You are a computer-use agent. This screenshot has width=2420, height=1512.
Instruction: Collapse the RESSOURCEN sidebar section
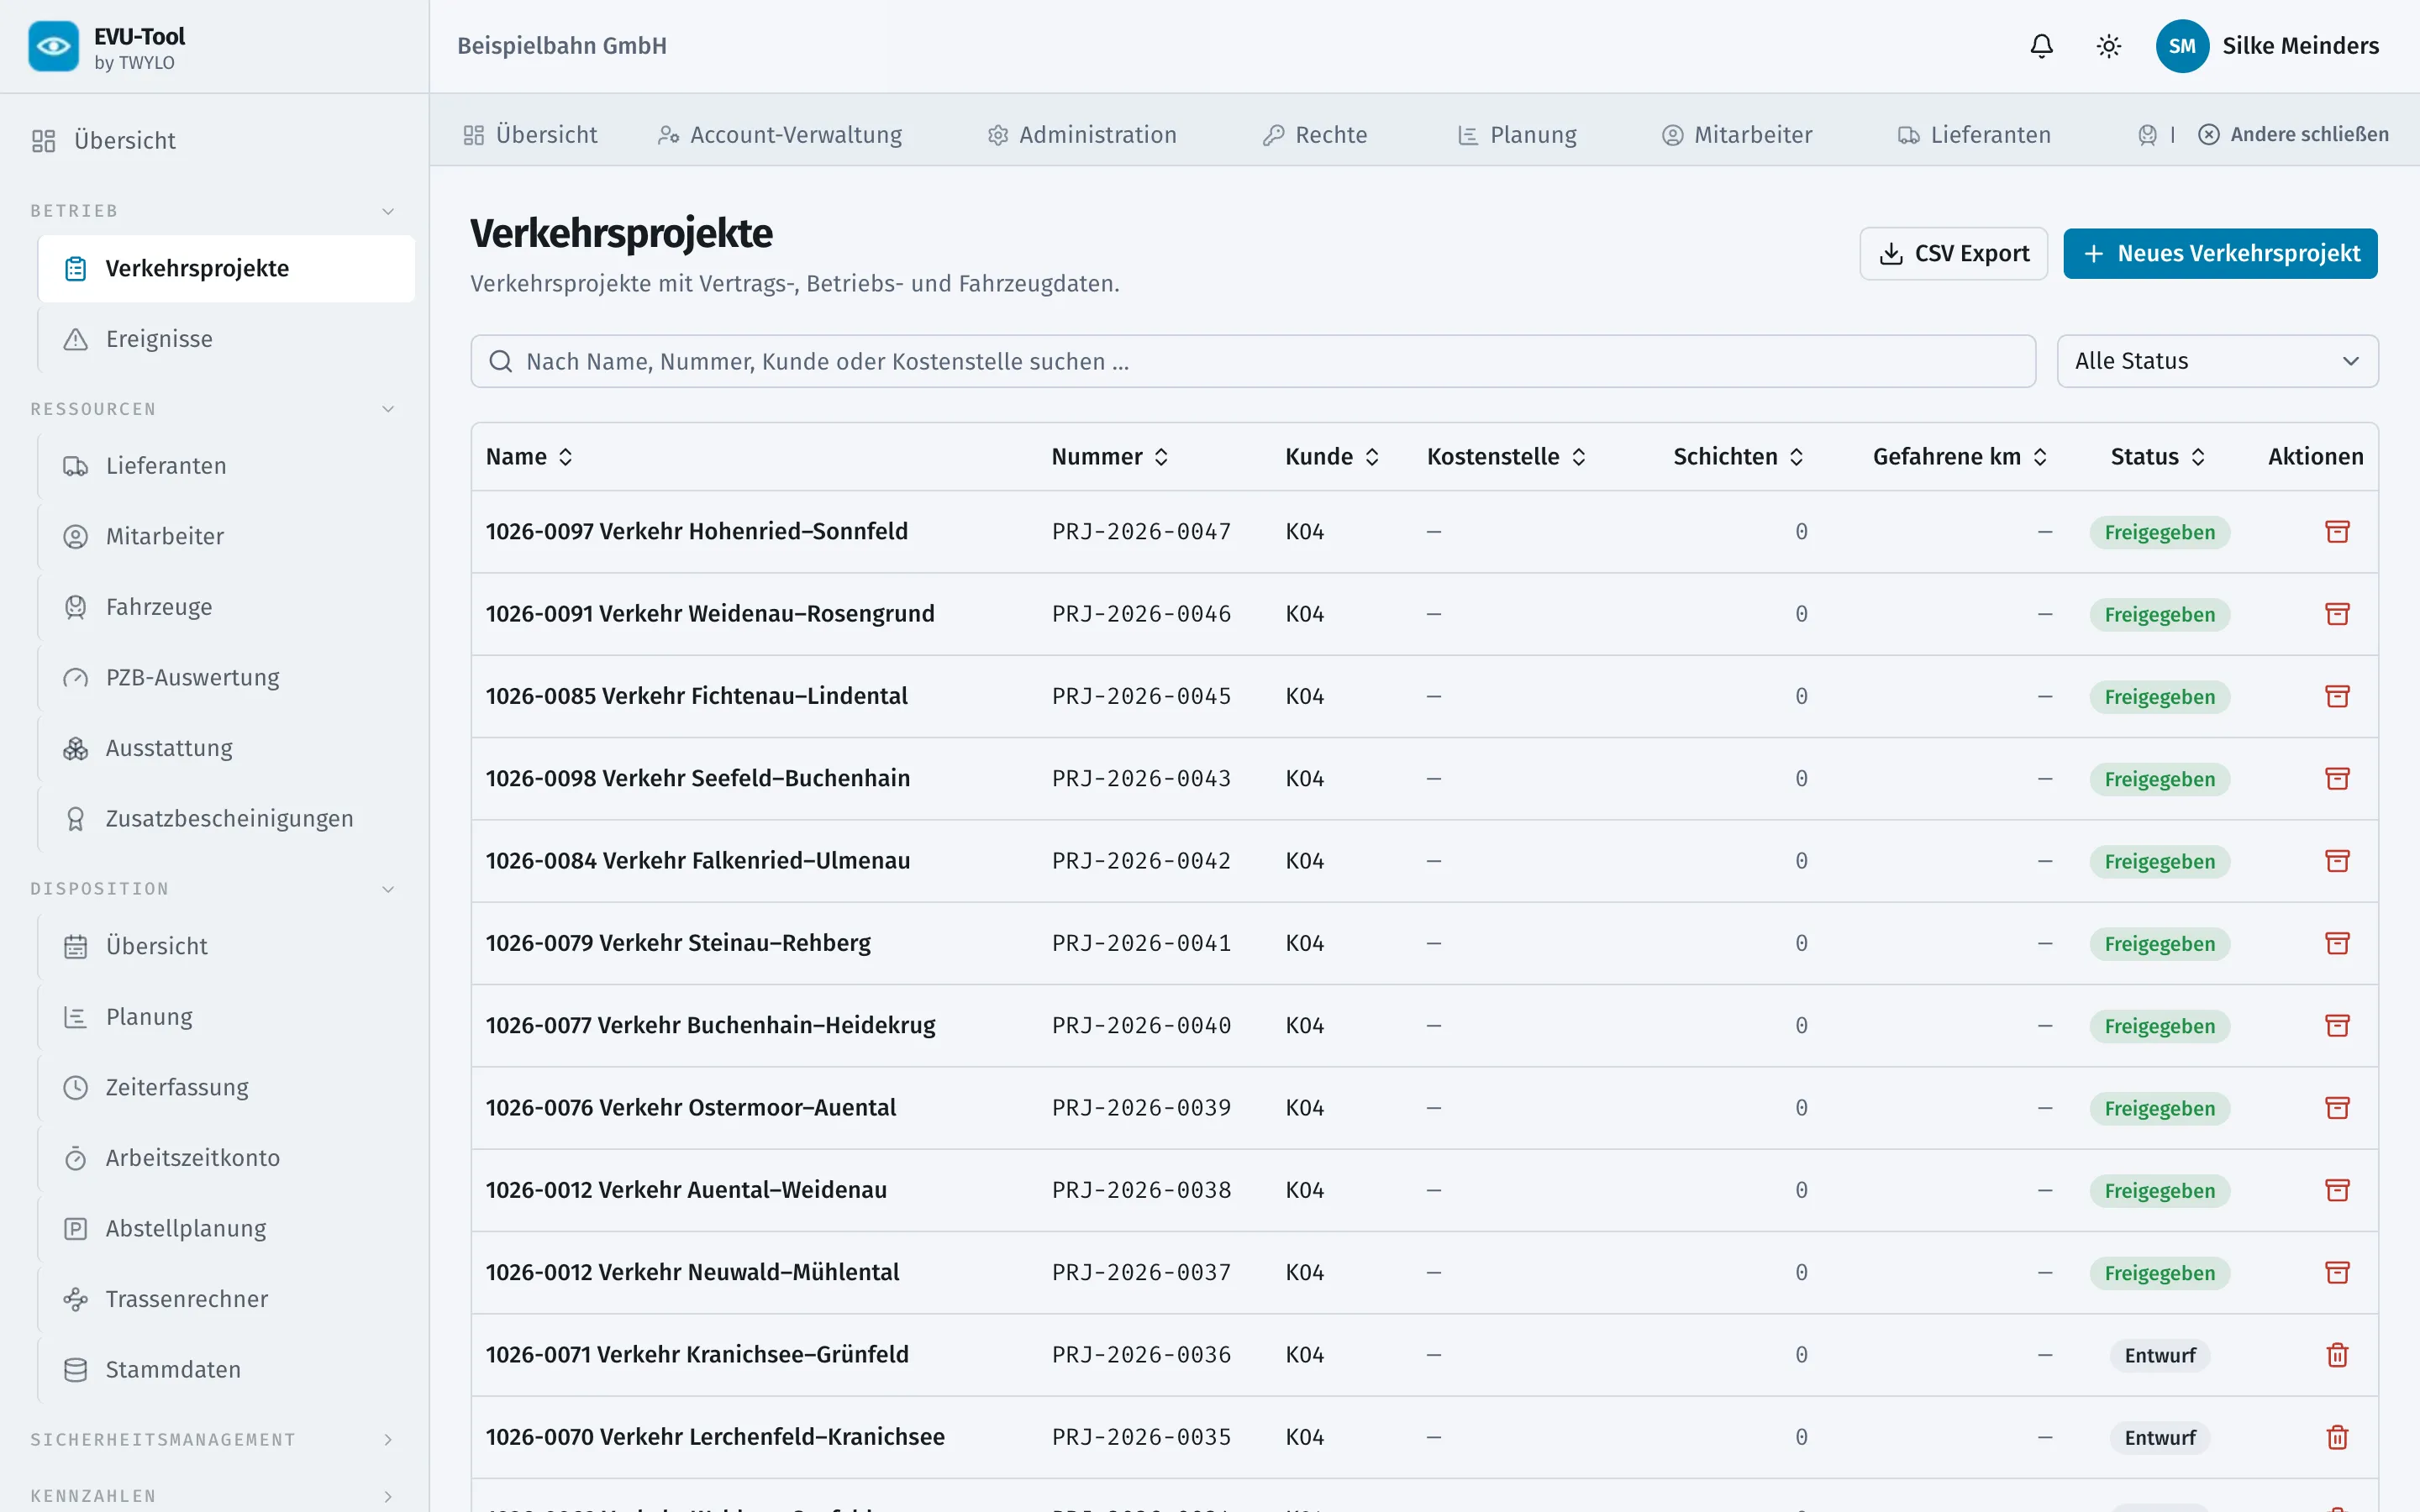pos(214,409)
